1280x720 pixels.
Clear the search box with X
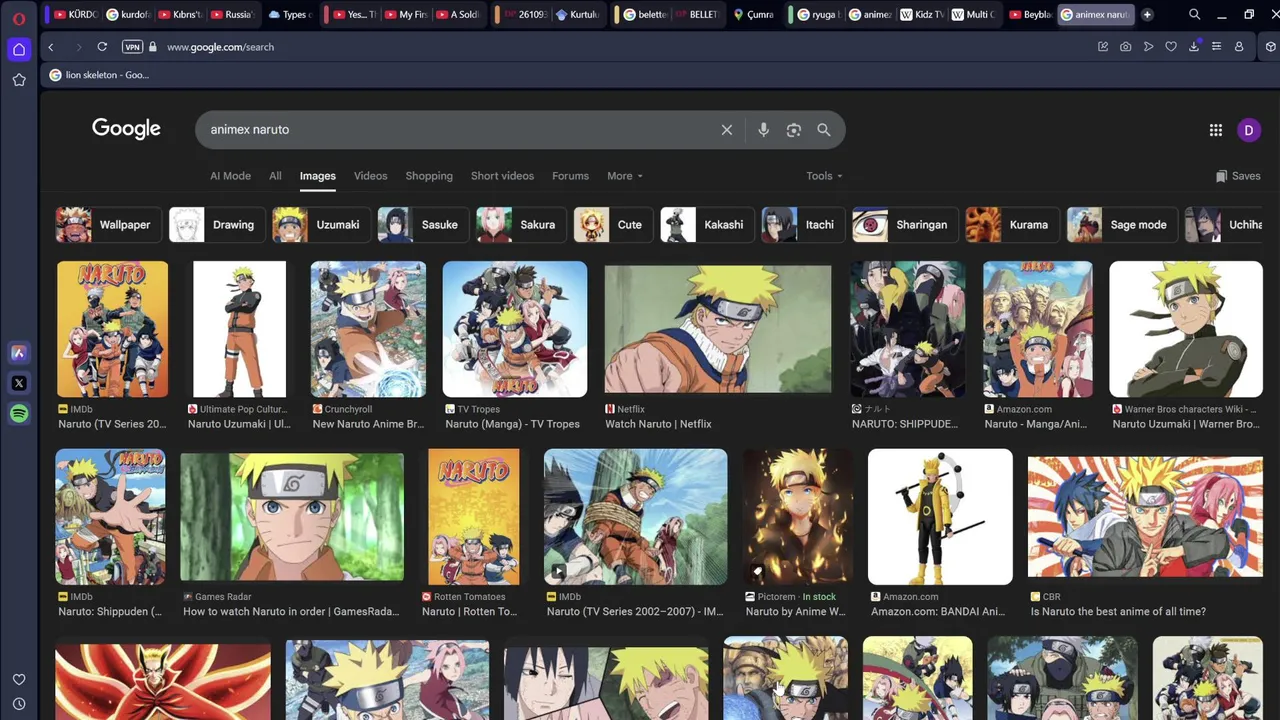point(727,130)
